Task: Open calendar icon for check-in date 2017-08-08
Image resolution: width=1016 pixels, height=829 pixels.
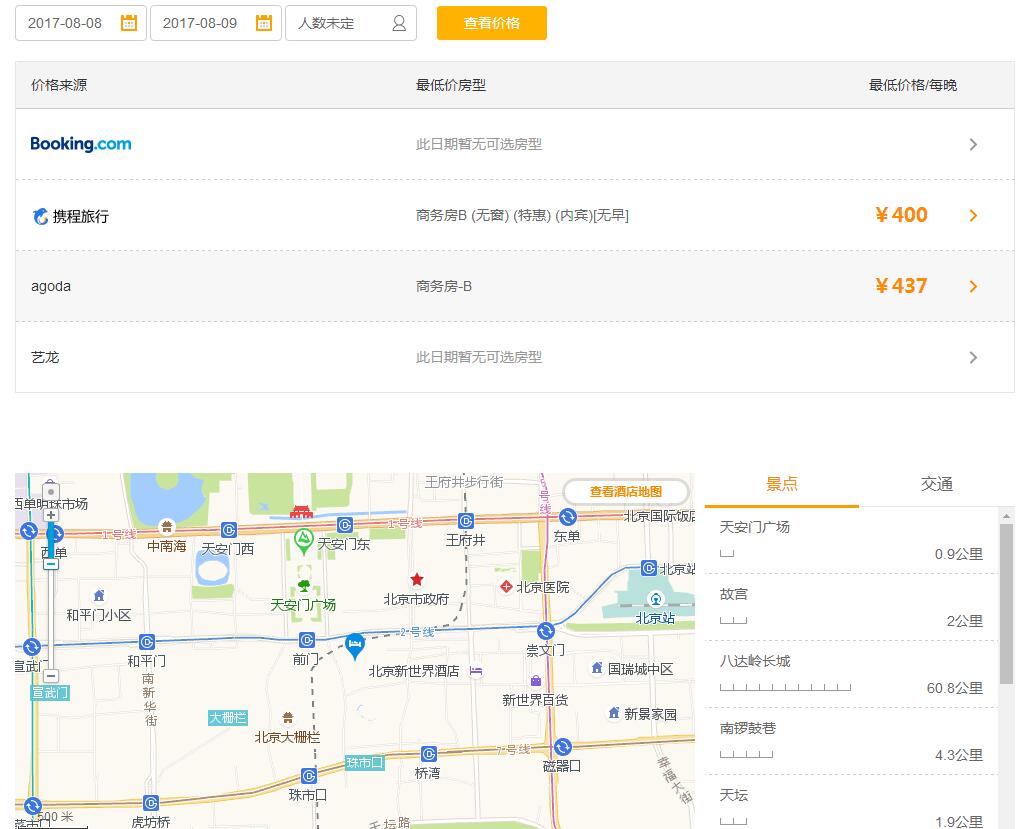Action: [x=129, y=23]
